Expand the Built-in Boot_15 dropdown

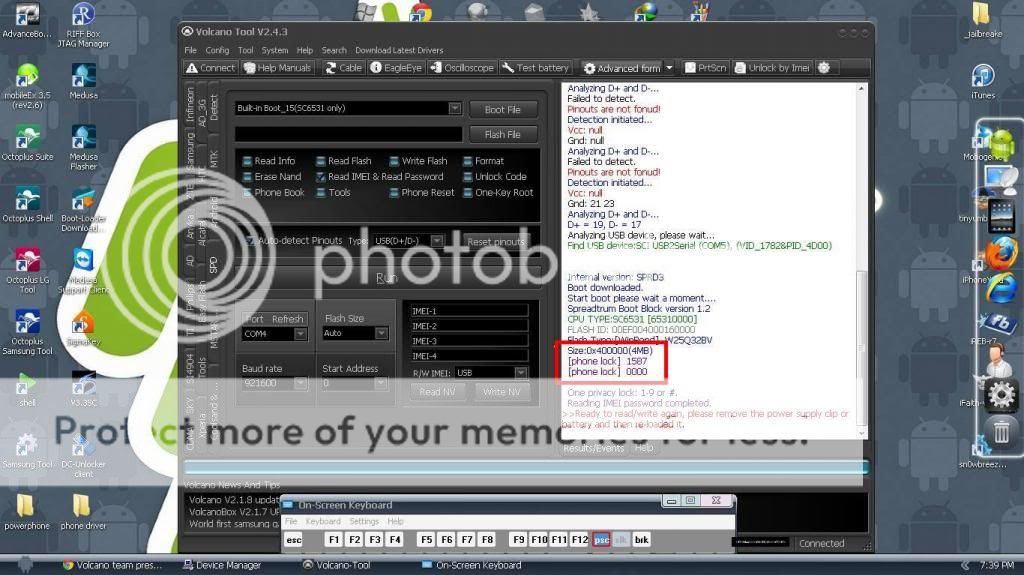[x=454, y=108]
